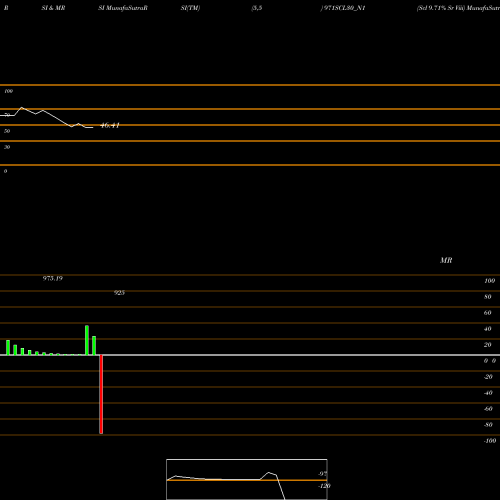Click the 100 label on RSI axis
Image resolution: width=500 pixels, height=500 pixels.
point(8,91)
